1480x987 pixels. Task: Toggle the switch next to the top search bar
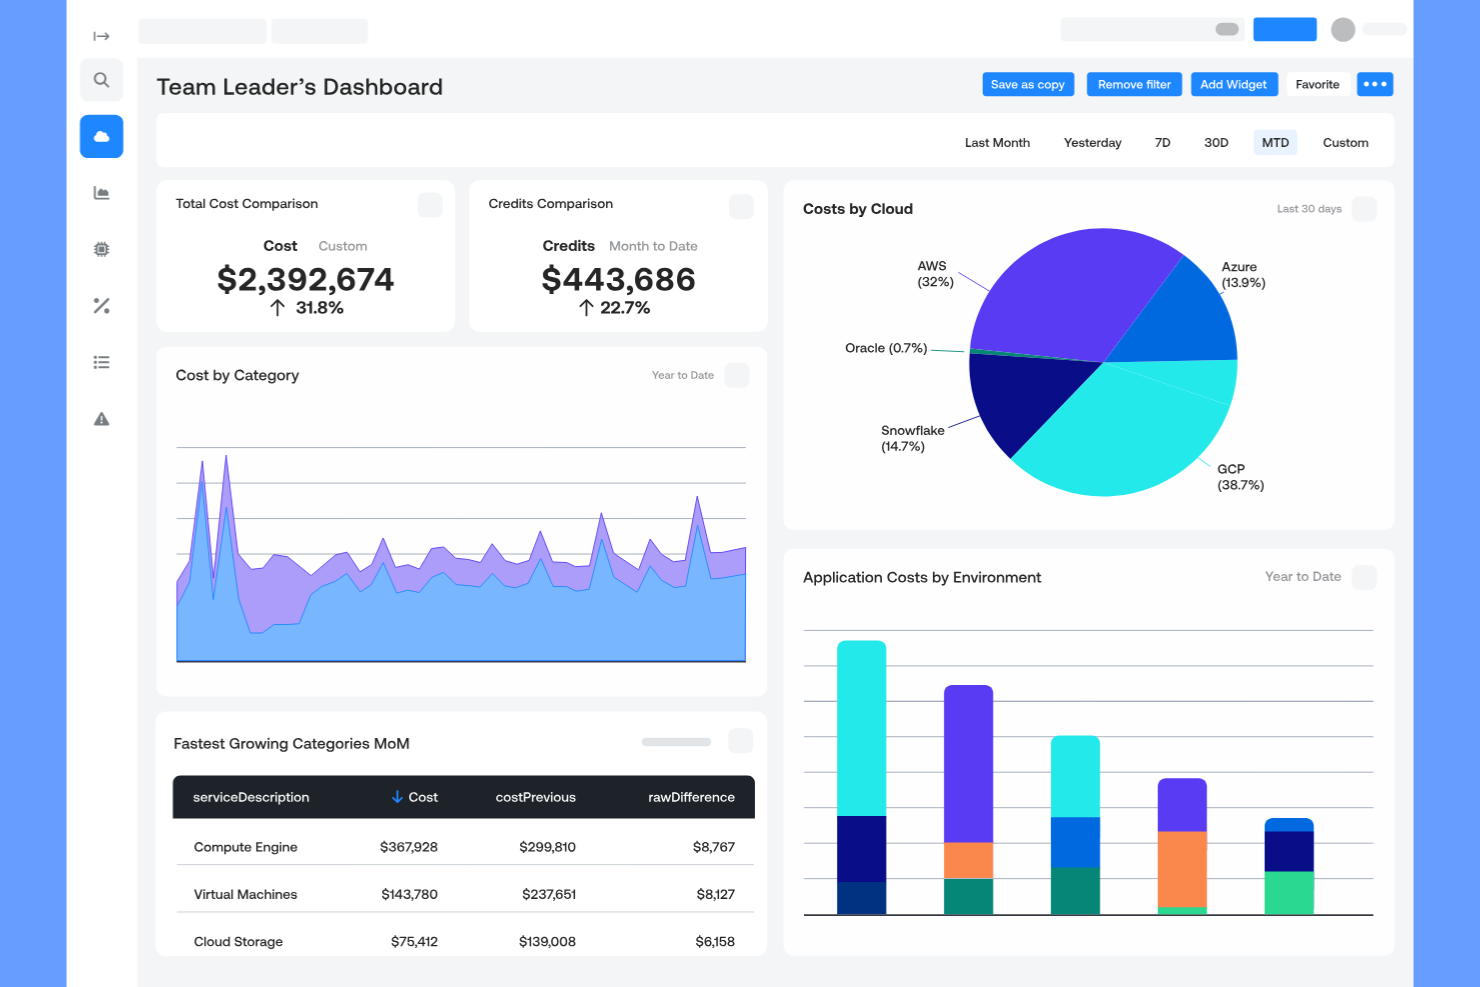coord(1227,30)
